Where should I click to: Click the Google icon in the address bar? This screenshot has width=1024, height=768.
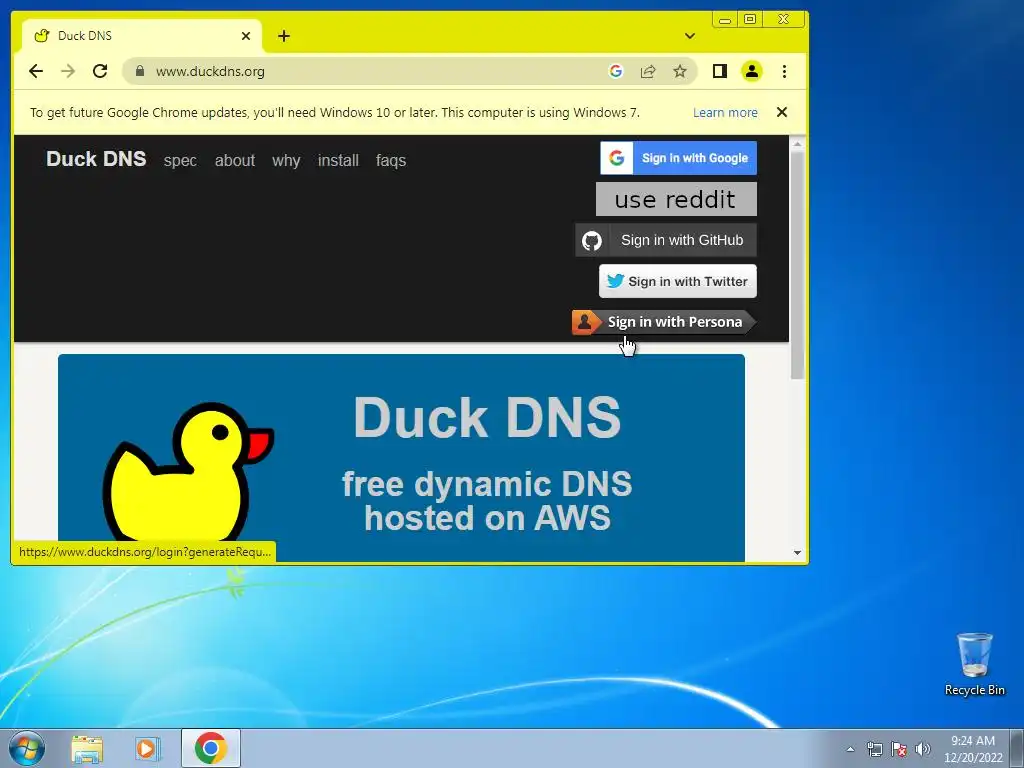click(616, 71)
